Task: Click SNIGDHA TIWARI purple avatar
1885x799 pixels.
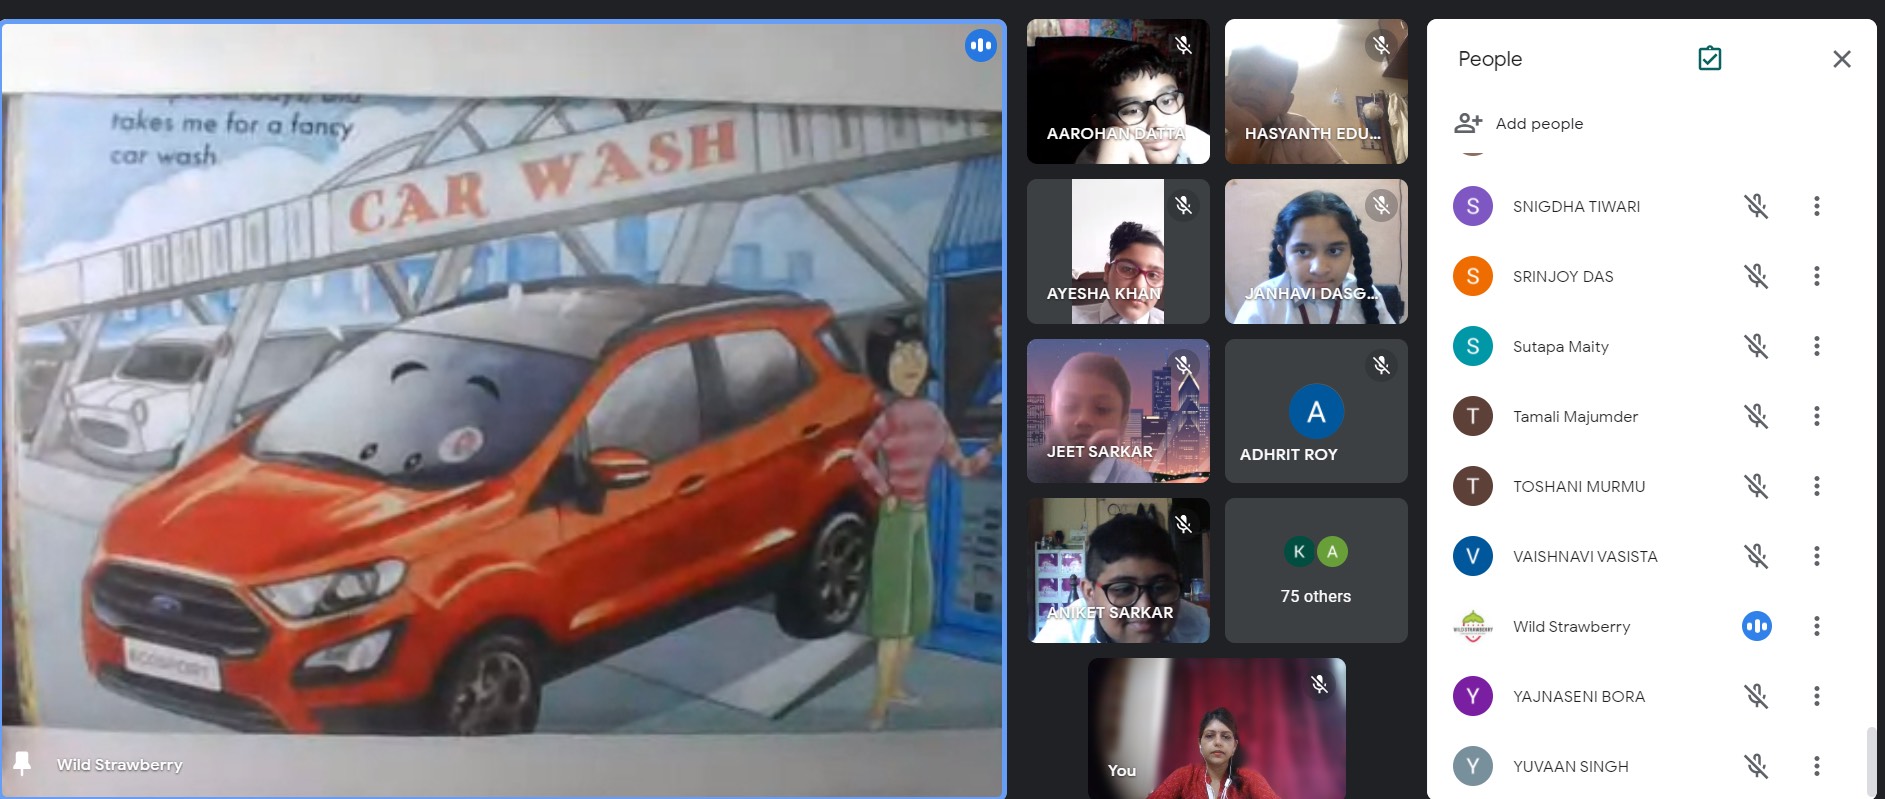Action: [x=1473, y=206]
